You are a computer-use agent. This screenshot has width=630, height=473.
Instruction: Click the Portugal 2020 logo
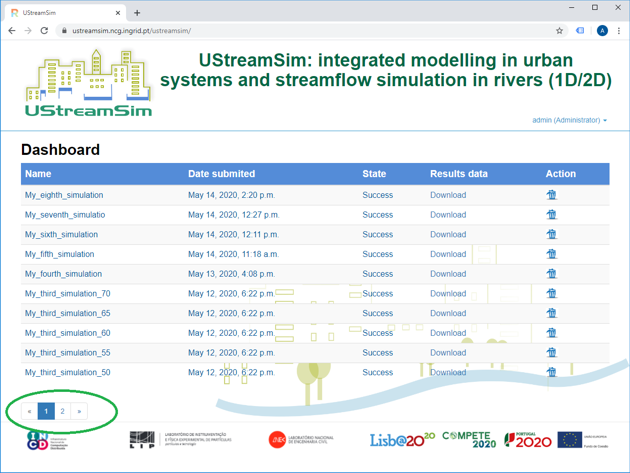[x=528, y=440]
